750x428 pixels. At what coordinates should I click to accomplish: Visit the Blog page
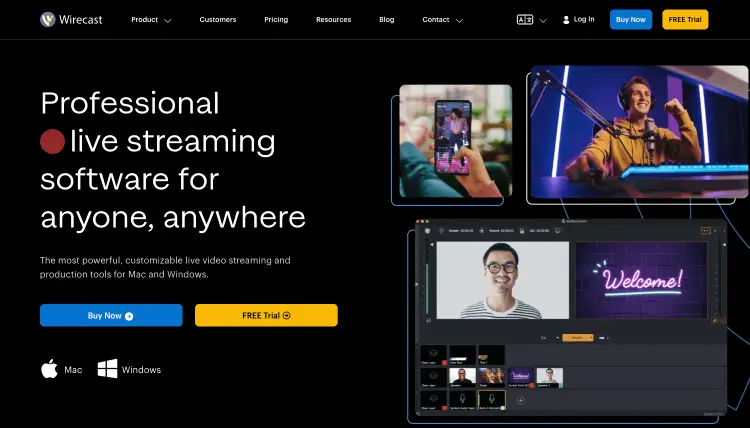click(386, 20)
